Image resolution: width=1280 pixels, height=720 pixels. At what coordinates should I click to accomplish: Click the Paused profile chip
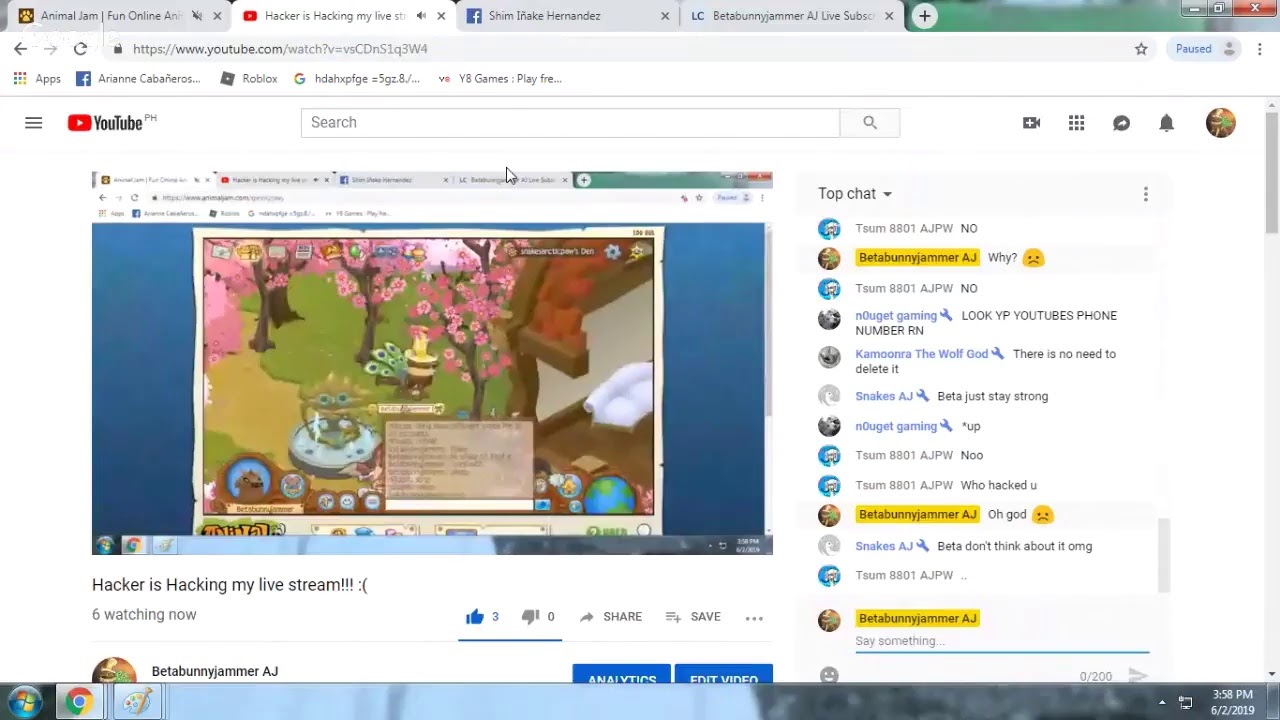click(1203, 49)
